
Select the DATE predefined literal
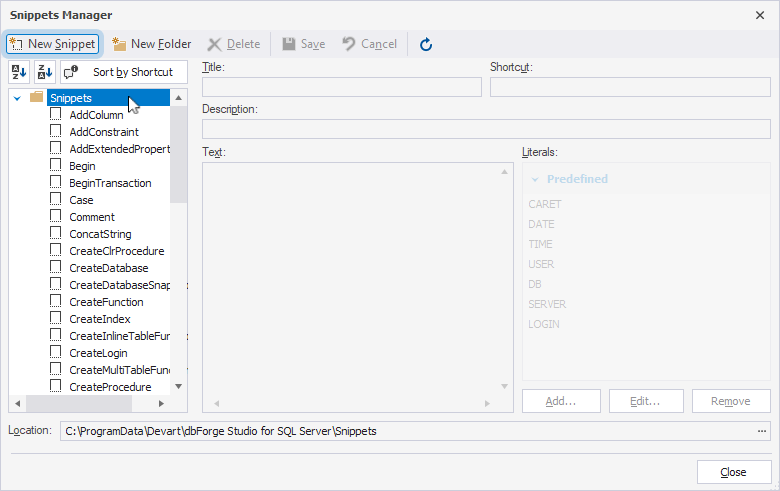click(541, 224)
